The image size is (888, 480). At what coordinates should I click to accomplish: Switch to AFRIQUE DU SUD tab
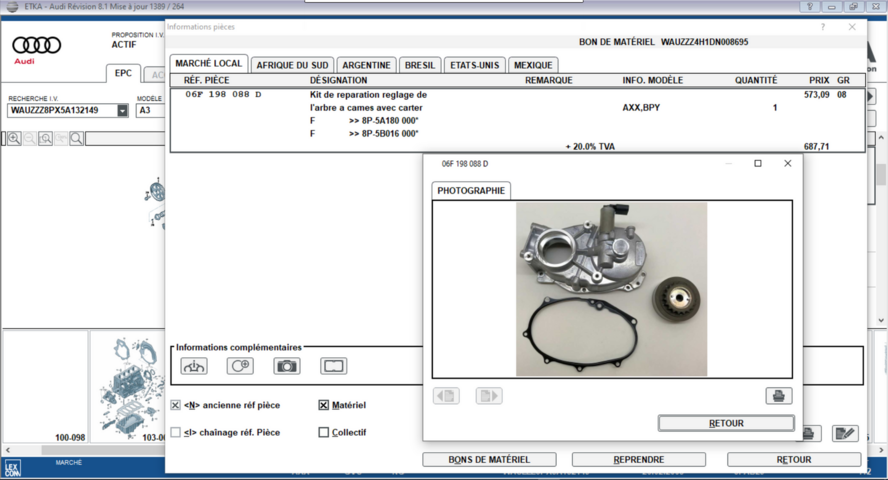click(292, 65)
